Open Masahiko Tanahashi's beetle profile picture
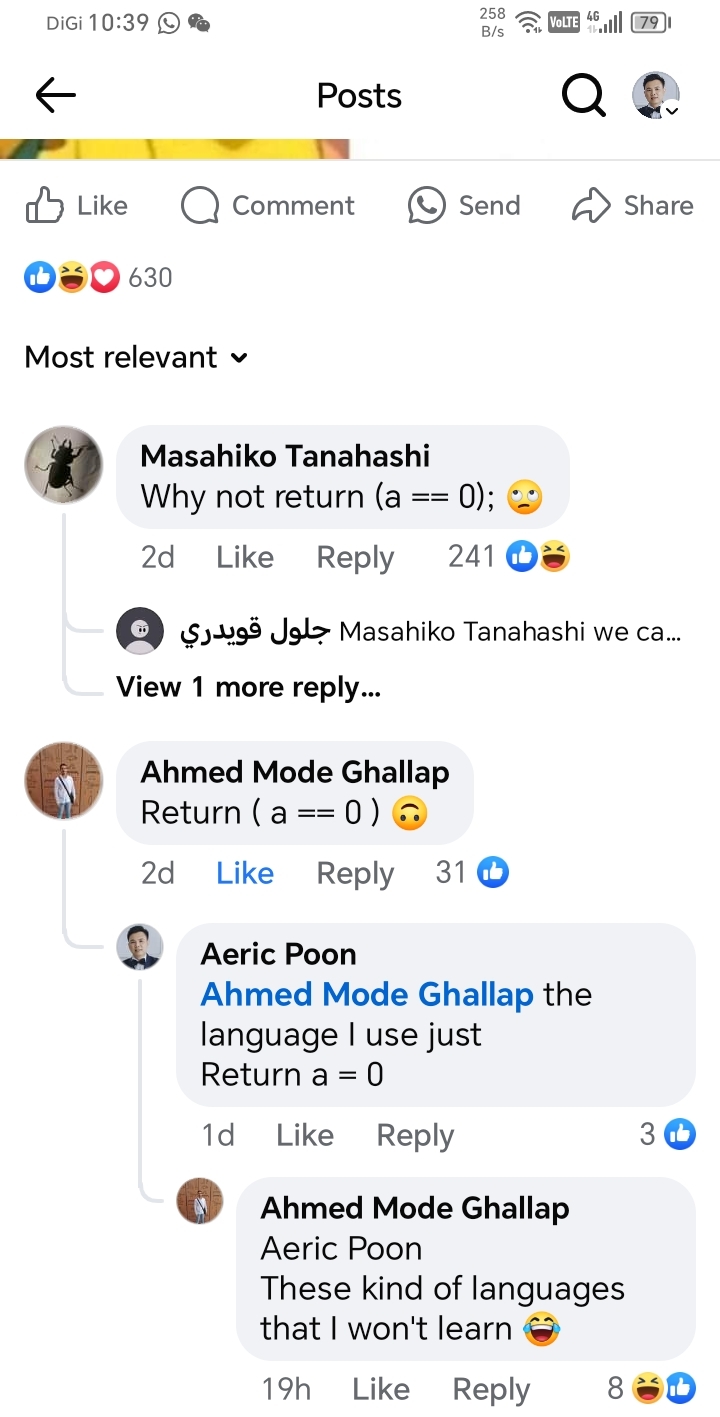This screenshot has height=1417, width=720. [x=63, y=464]
